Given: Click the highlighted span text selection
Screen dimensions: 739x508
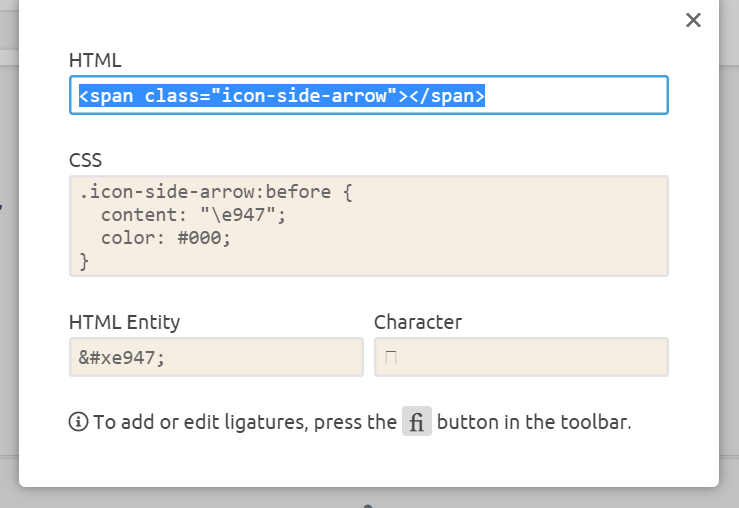Looking at the screenshot, I should [282, 96].
